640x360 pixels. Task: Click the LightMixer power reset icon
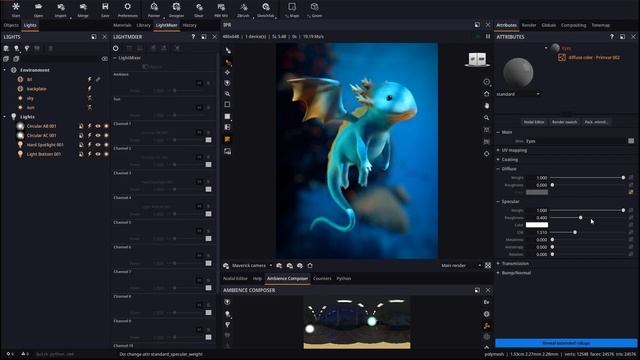tap(116, 48)
